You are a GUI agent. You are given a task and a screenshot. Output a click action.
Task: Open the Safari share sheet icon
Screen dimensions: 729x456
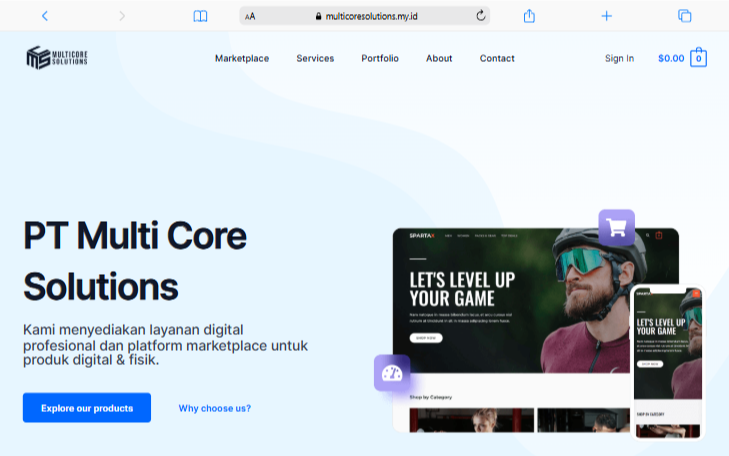[529, 16]
